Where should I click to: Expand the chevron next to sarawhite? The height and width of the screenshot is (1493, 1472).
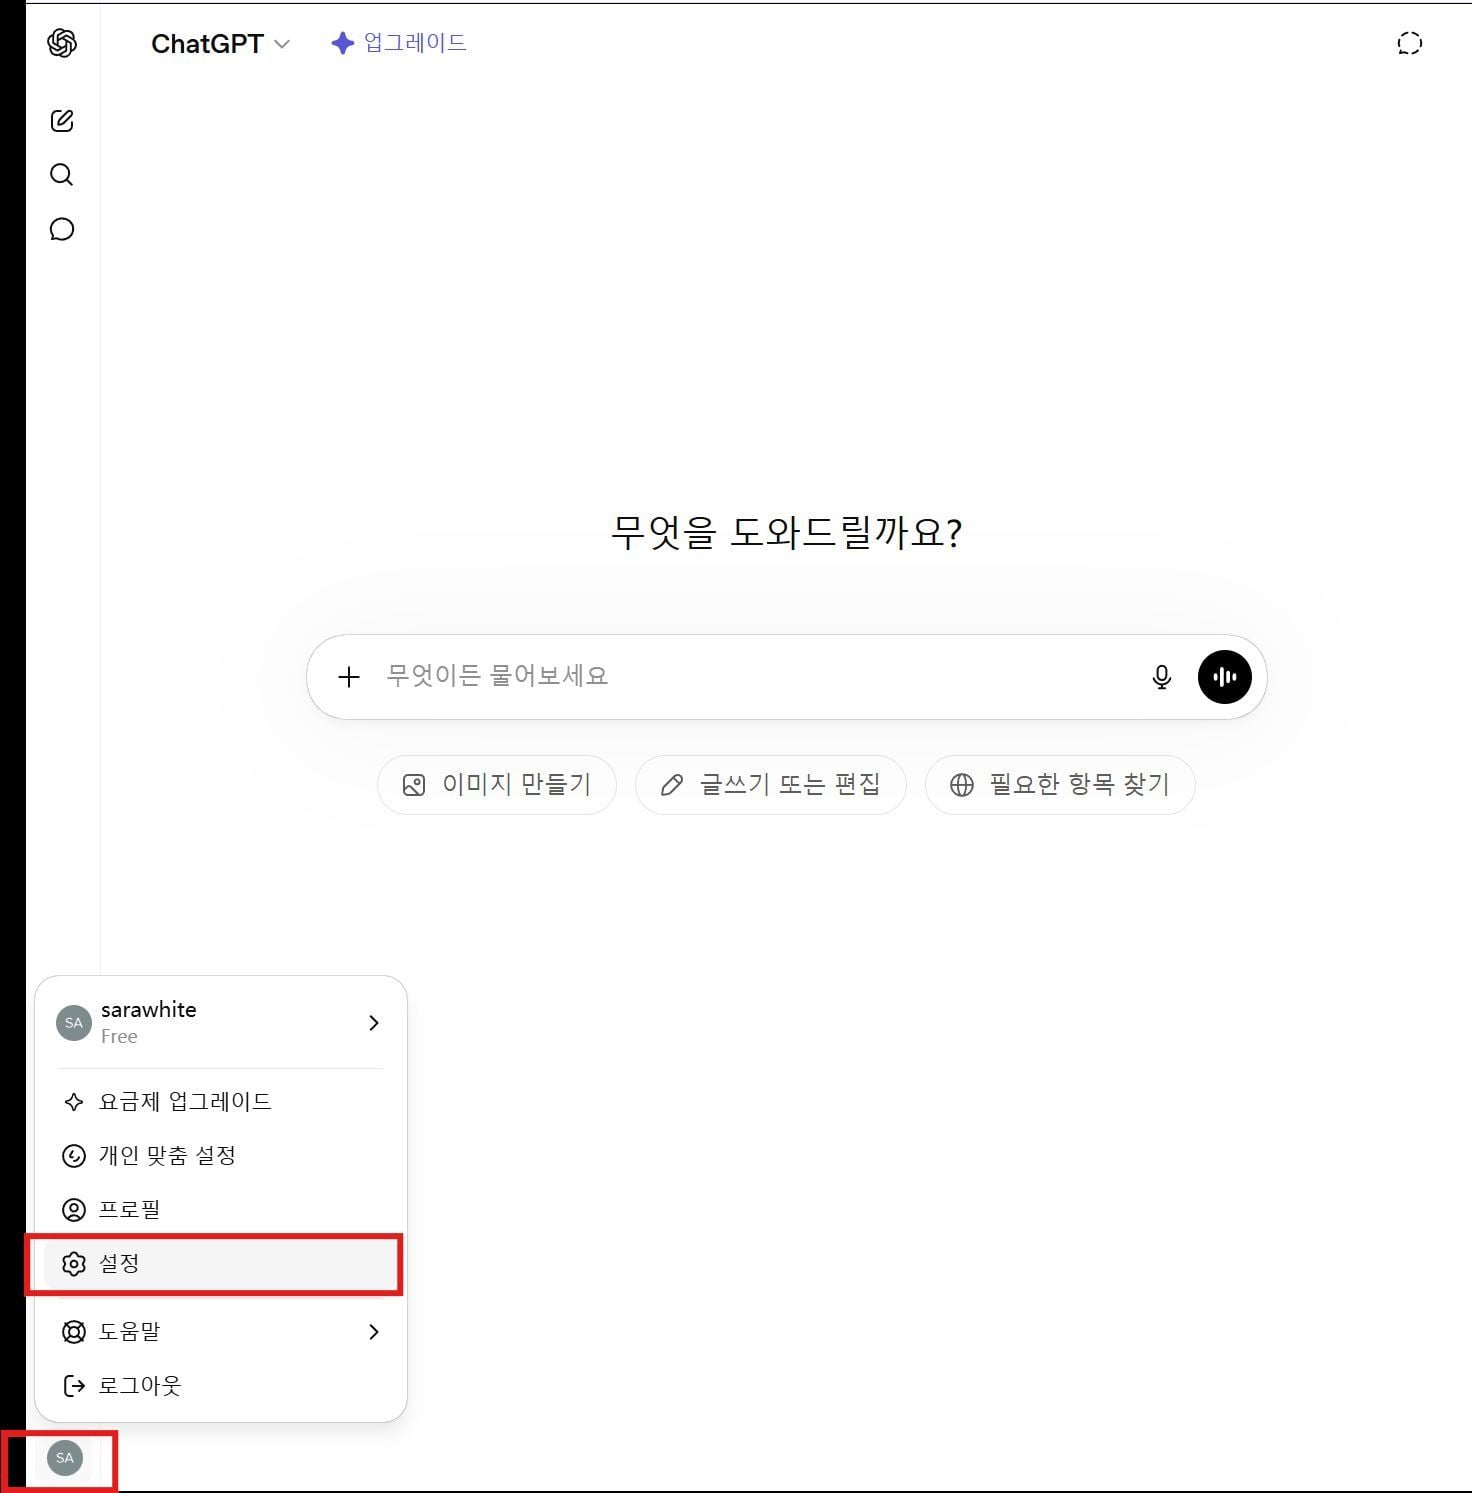[x=374, y=1022]
